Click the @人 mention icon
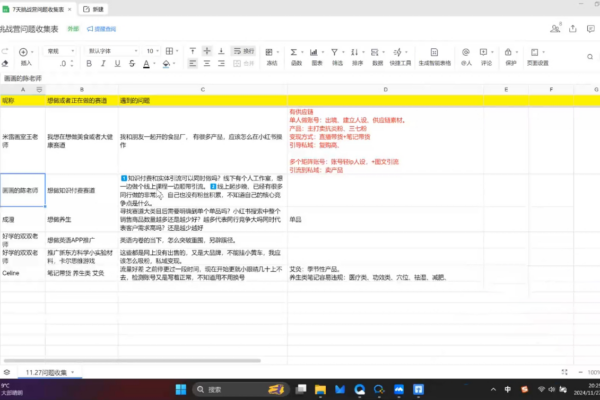600x400 pixels. tap(466, 52)
